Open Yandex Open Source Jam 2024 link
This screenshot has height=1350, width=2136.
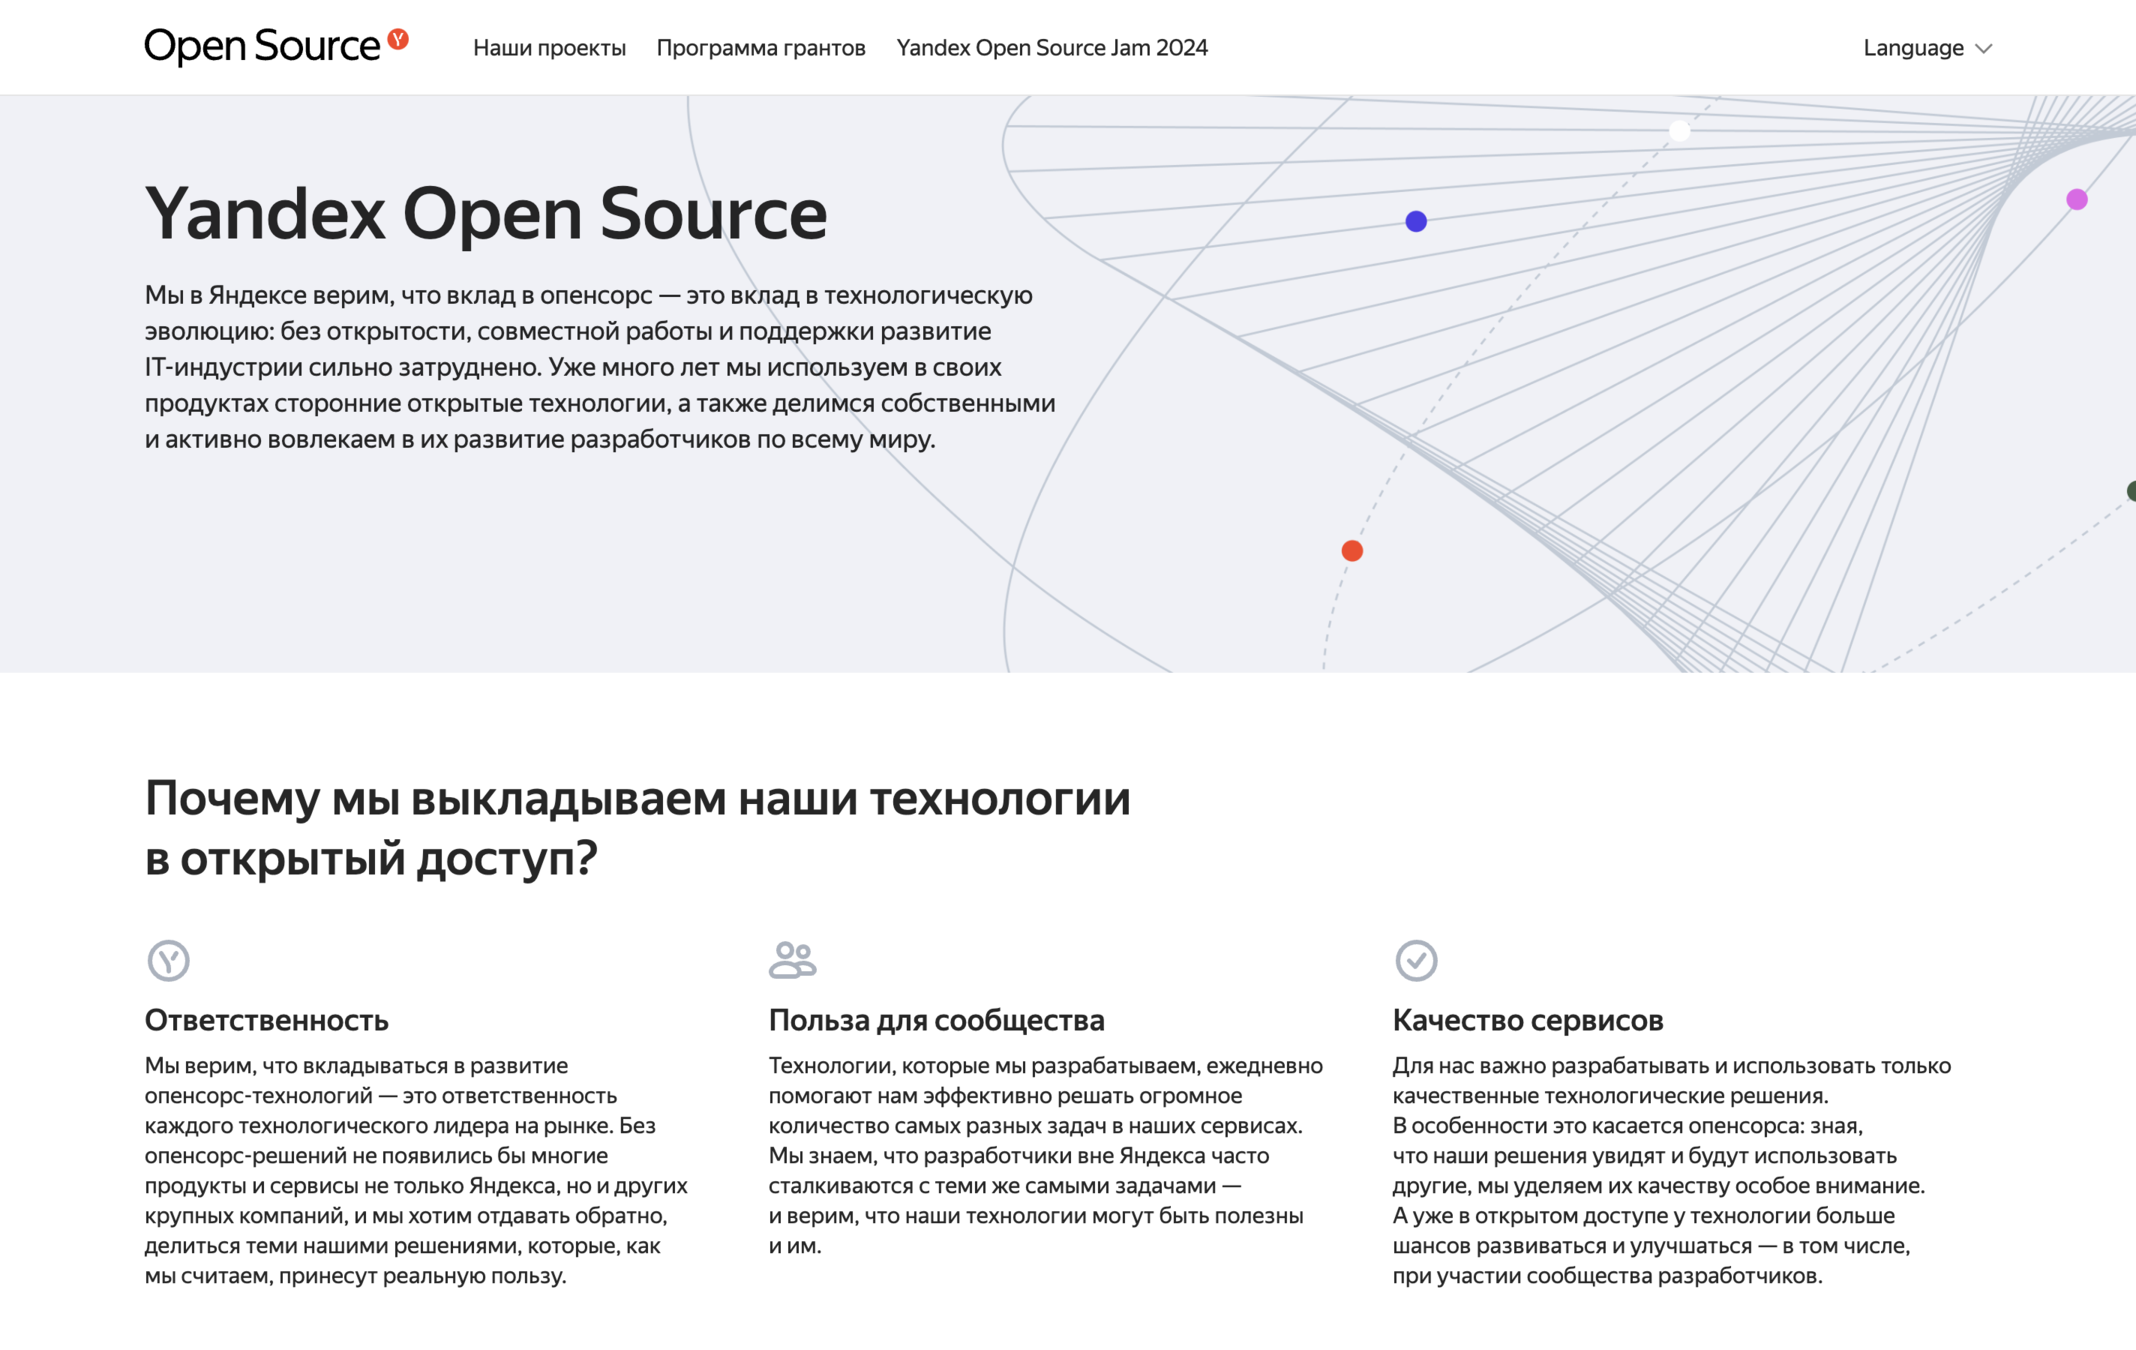click(1051, 48)
